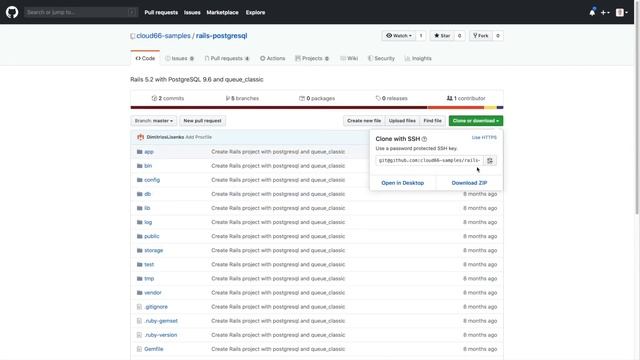
Task: Toggle the Clone or download dropdown
Action: pos(476,121)
